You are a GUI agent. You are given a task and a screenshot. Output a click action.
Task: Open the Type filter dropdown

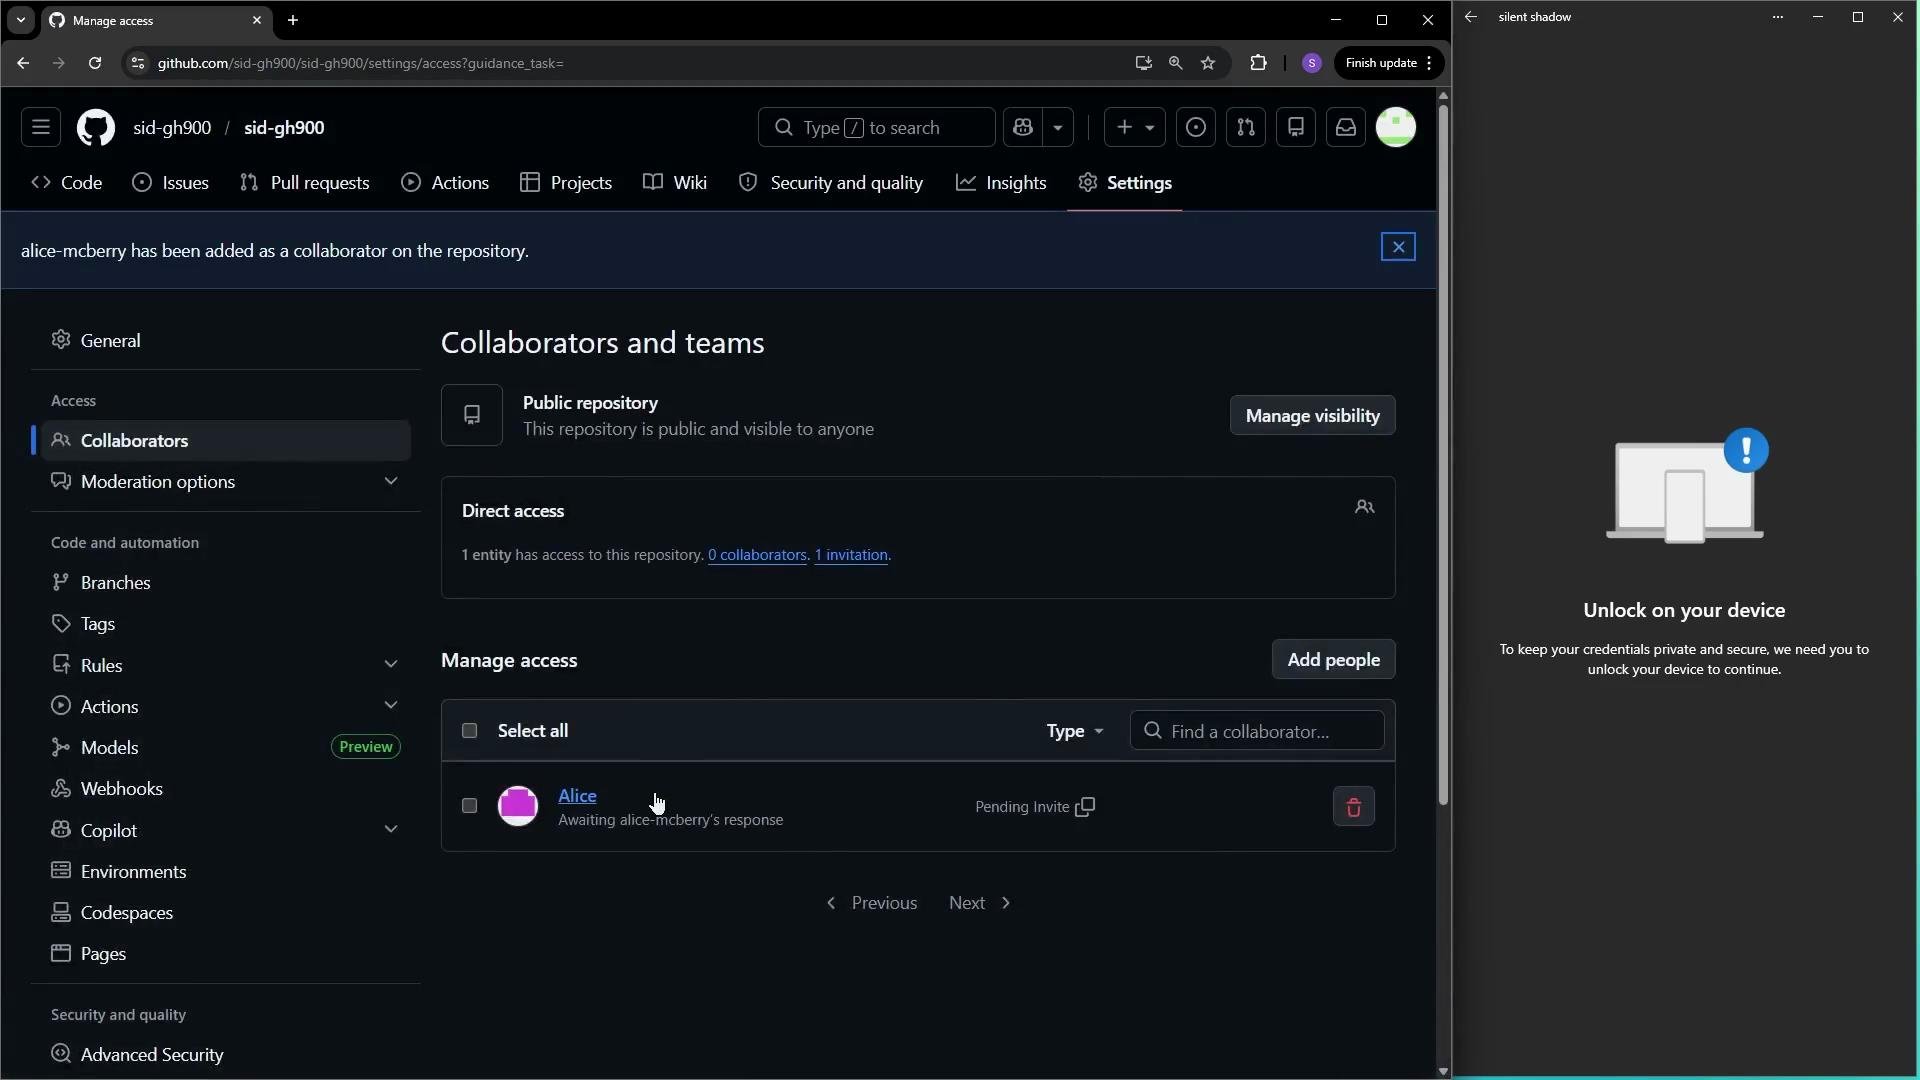(1075, 731)
